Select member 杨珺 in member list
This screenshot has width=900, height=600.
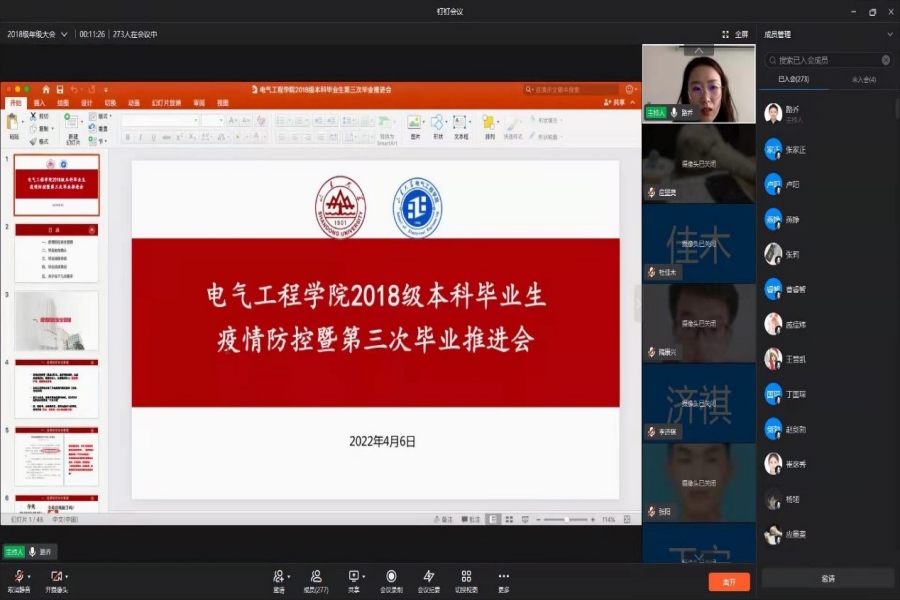point(828,499)
